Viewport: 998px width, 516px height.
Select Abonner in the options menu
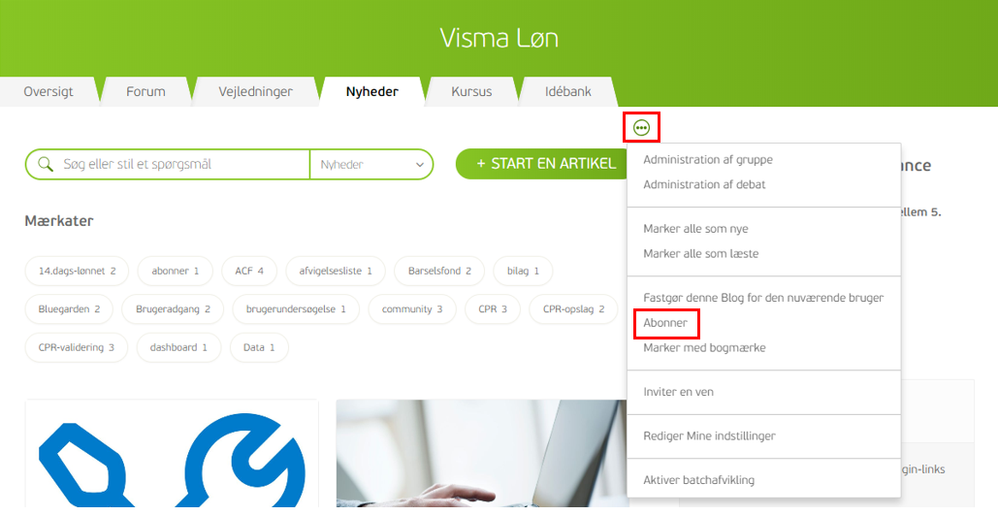click(x=665, y=323)
